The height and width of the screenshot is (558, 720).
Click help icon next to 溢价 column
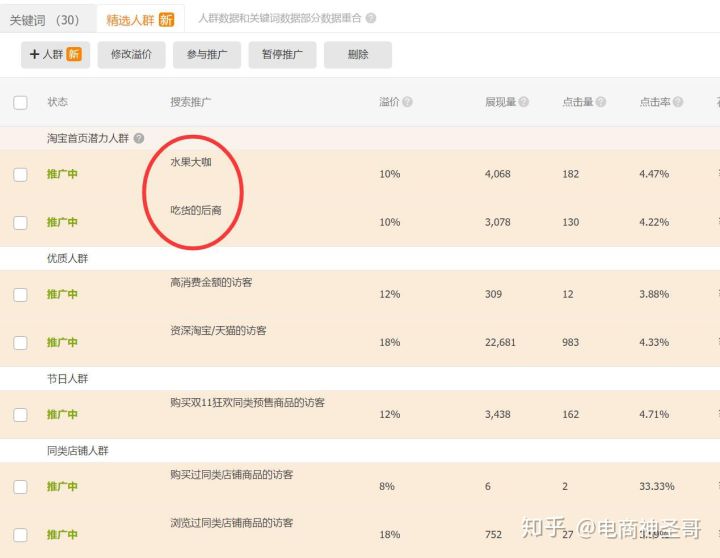(x=408, y=103)
